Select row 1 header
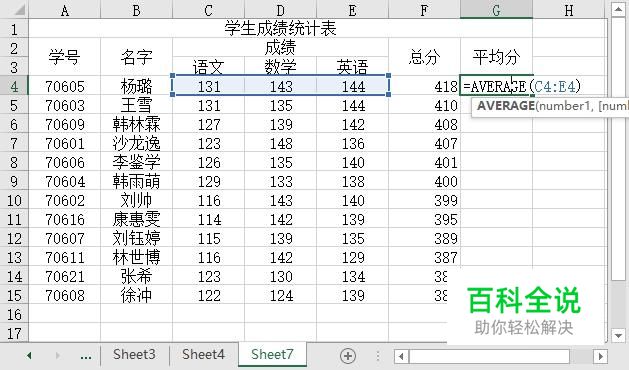The image size is (629, 370). [14, 28]
